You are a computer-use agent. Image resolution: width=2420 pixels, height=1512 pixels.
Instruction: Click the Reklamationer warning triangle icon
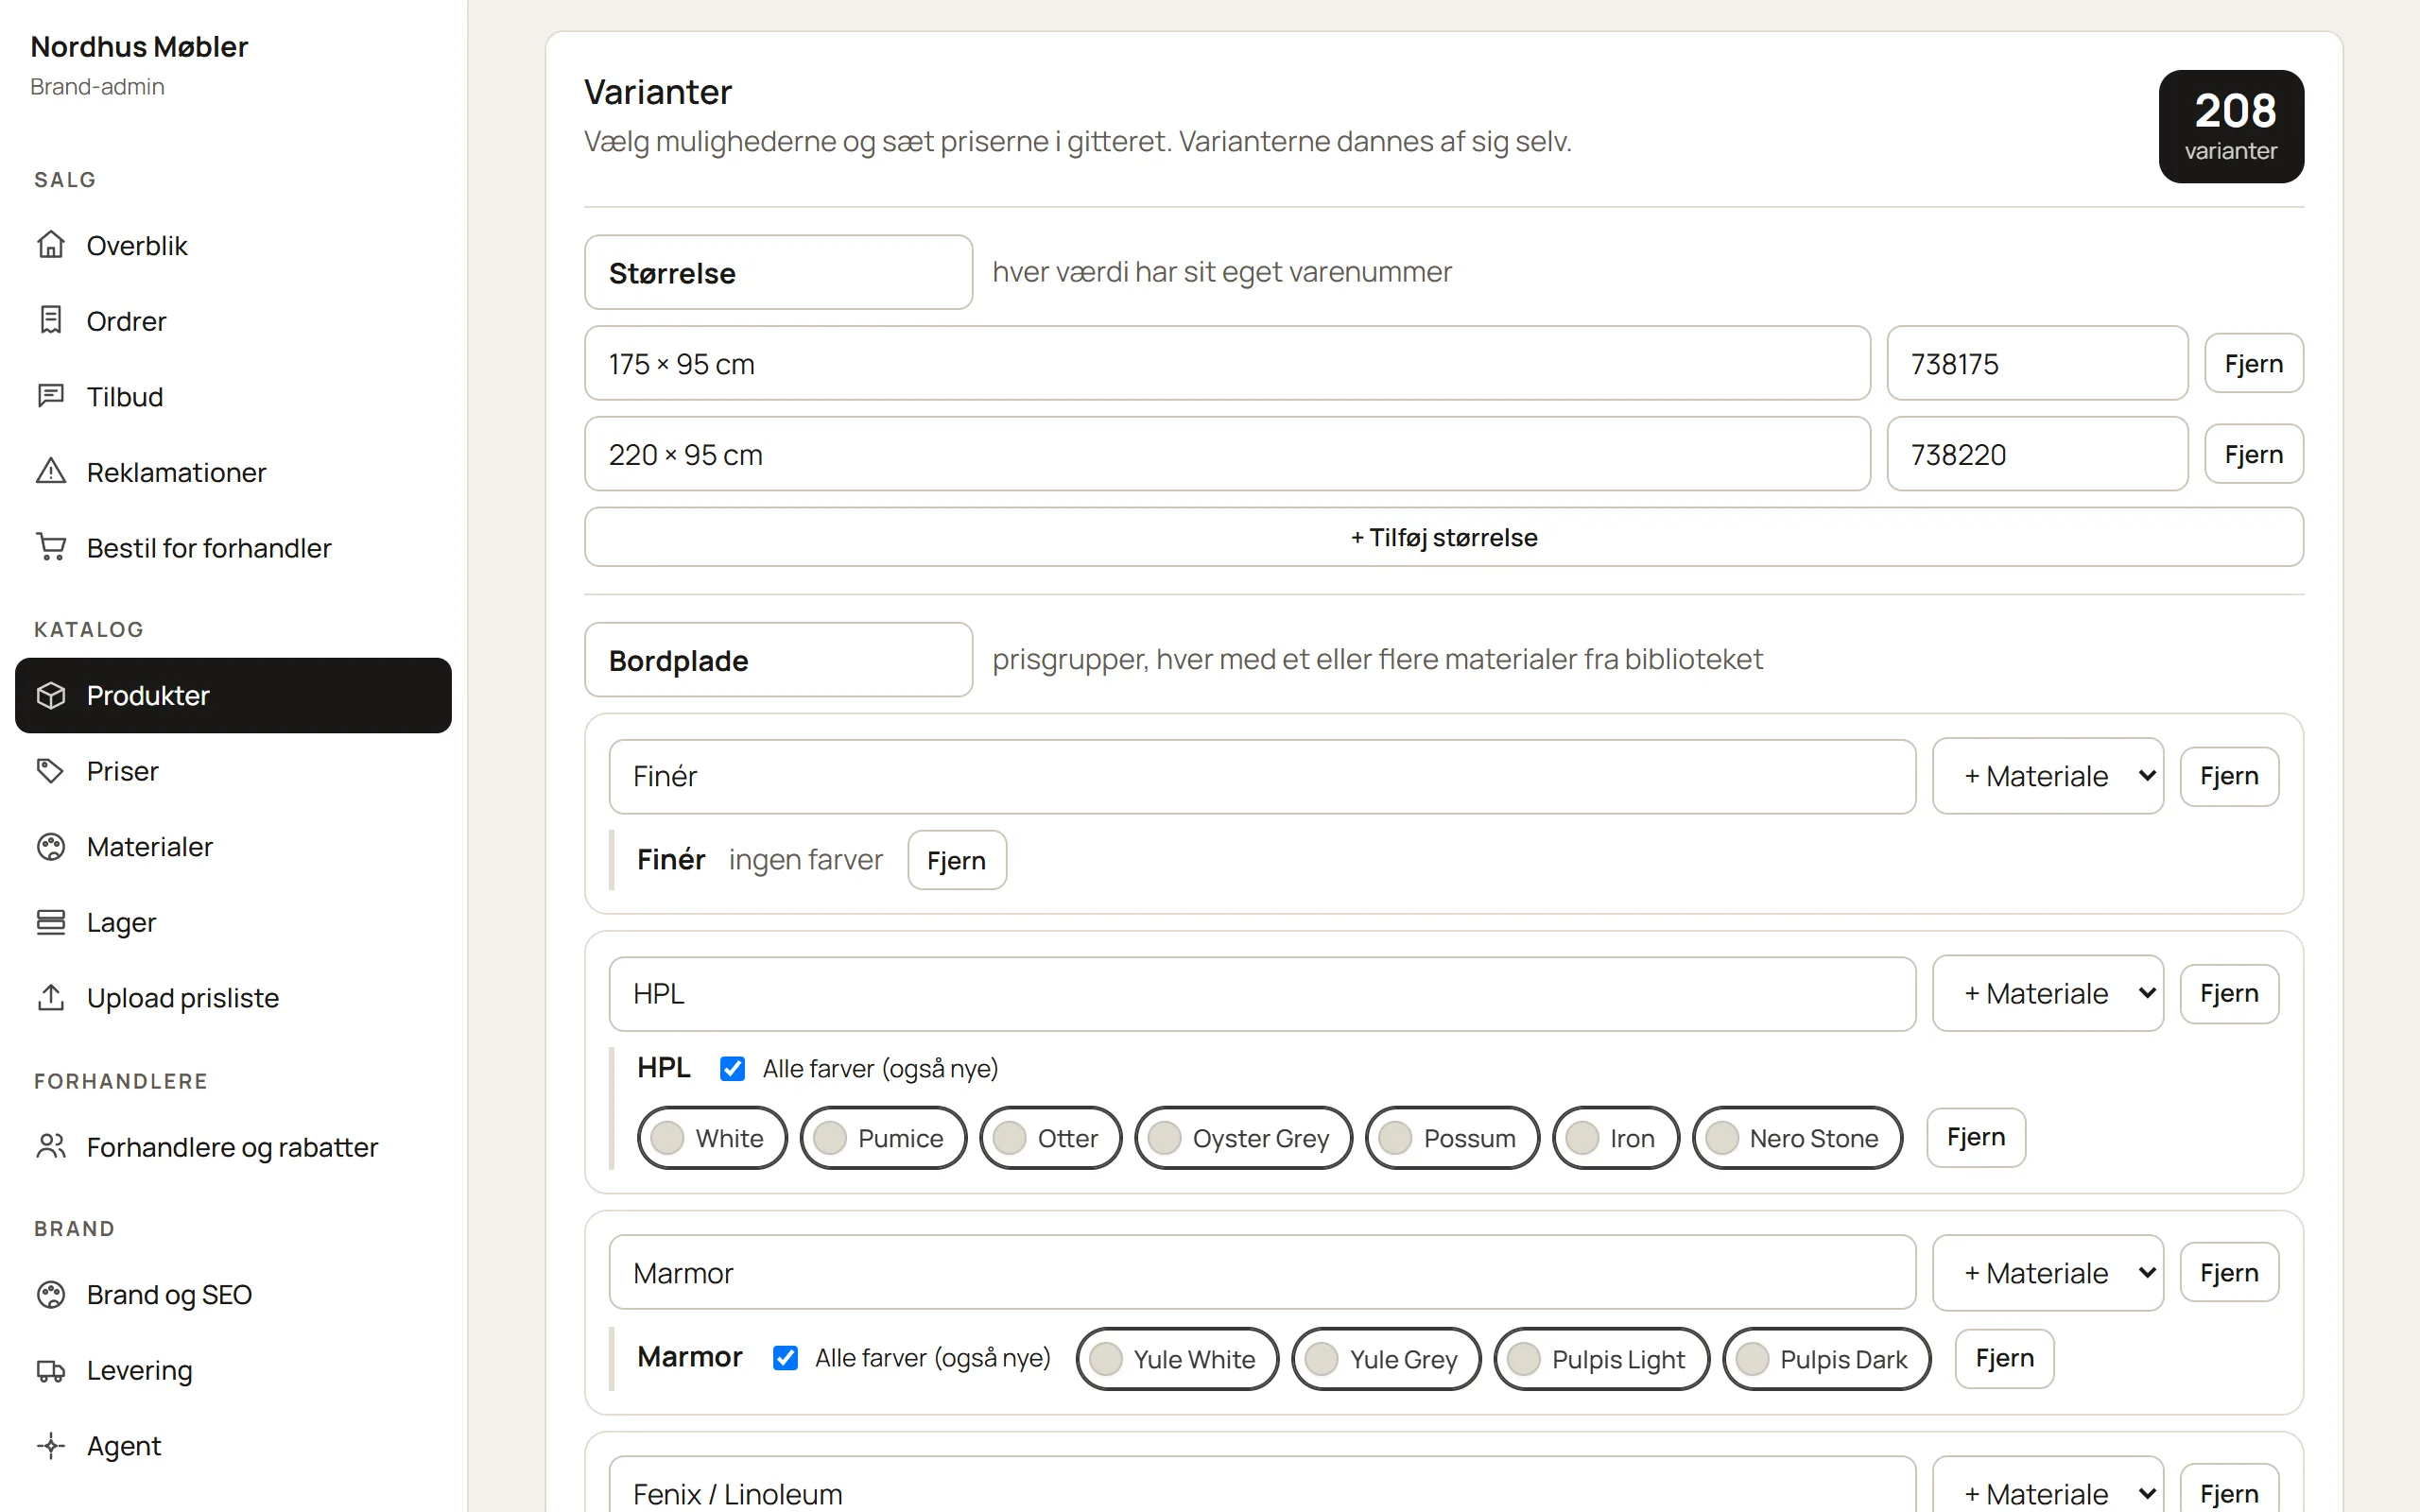tap(51, 471)
